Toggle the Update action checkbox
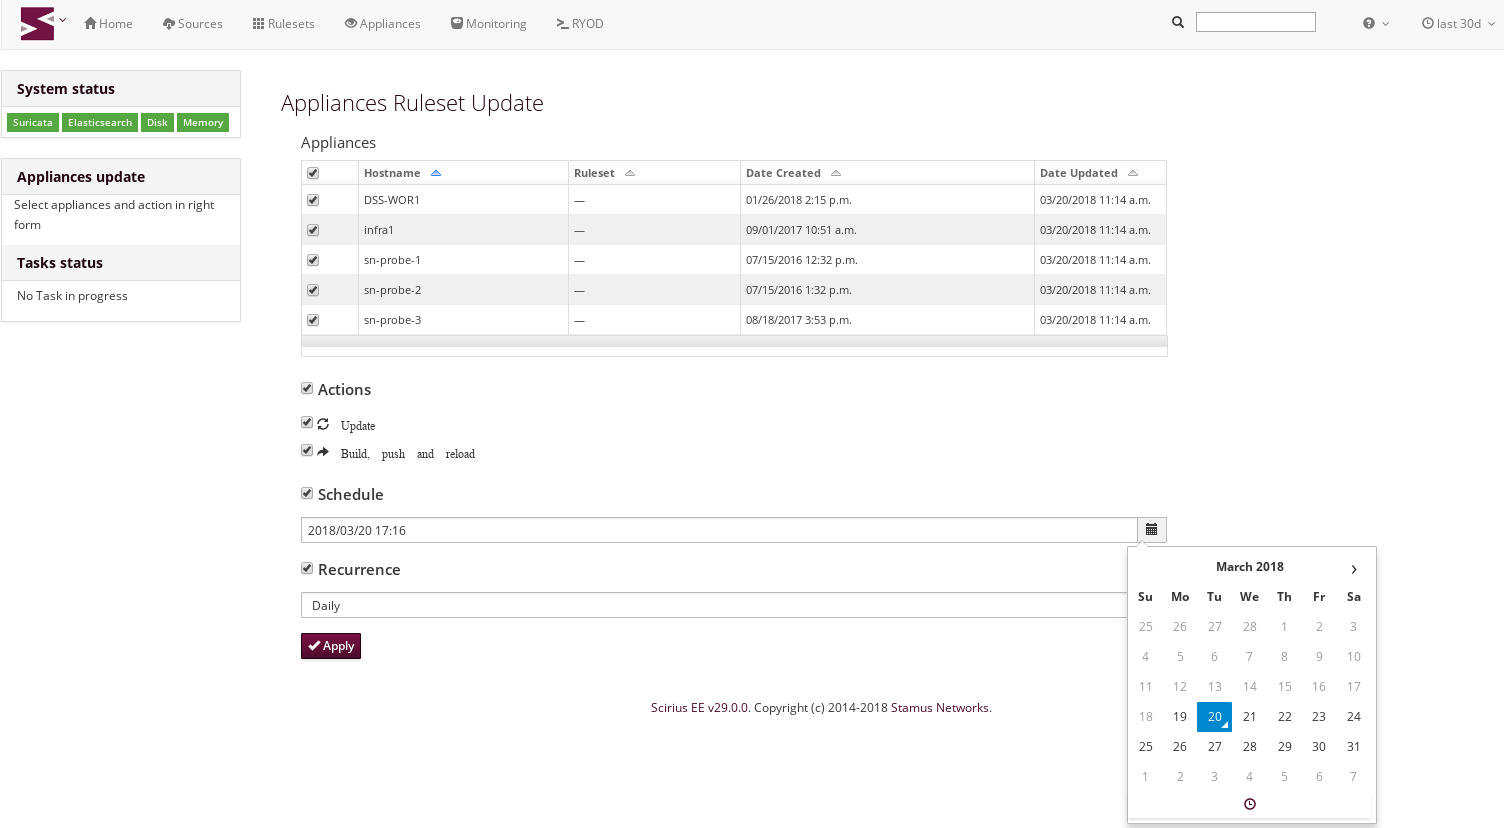 pos(307,422)
